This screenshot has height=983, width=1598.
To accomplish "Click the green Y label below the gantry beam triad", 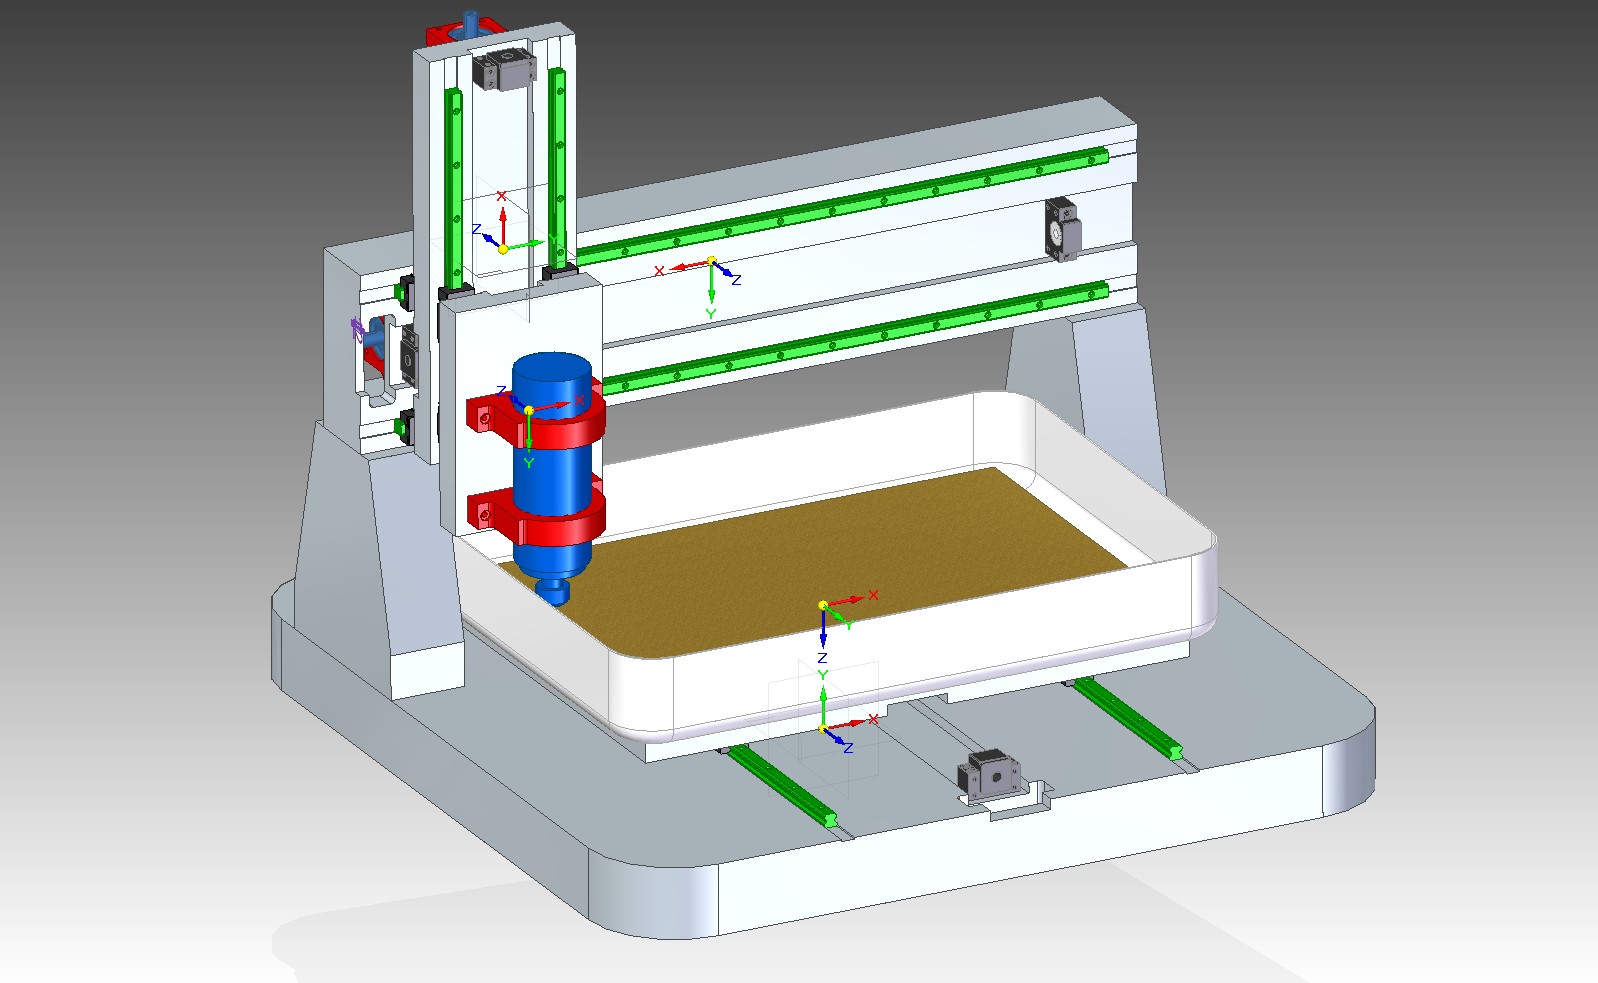I will pos(710,313).
